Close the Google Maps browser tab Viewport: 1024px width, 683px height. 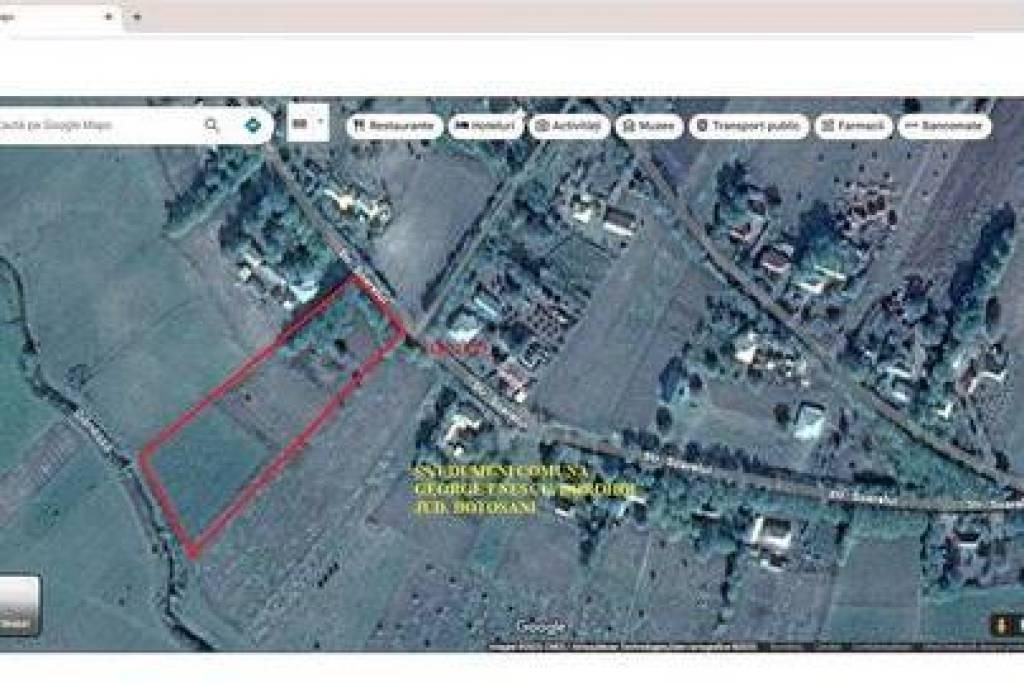tap(108, 17)
